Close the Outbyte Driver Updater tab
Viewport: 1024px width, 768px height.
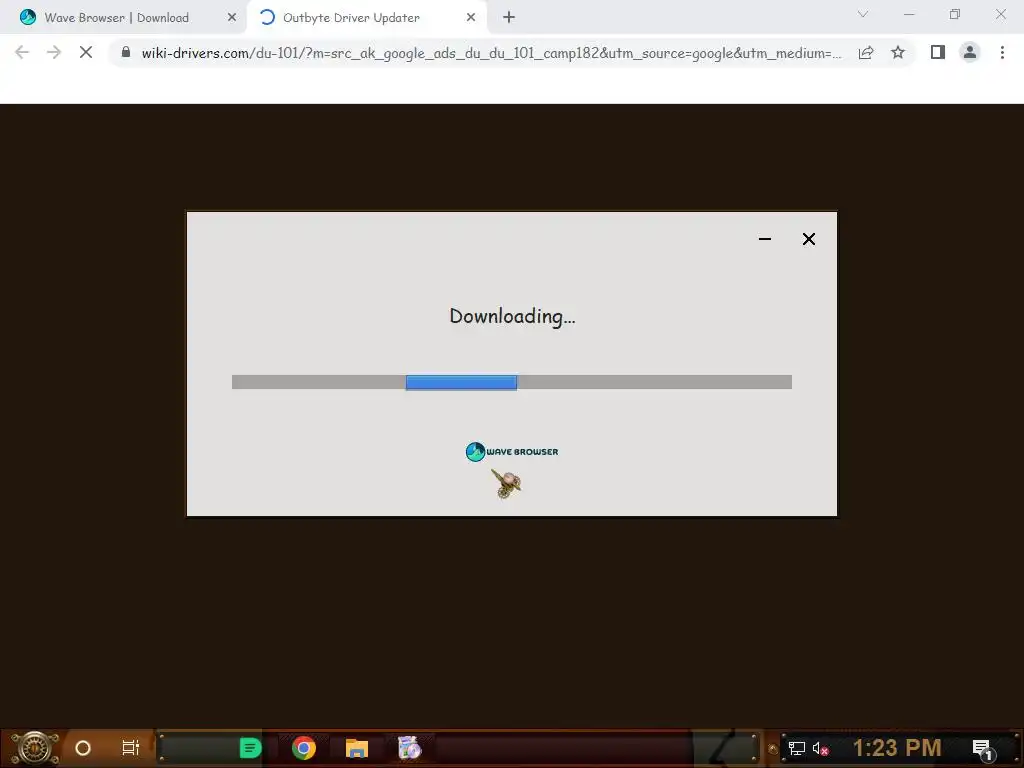pos(471,18)
